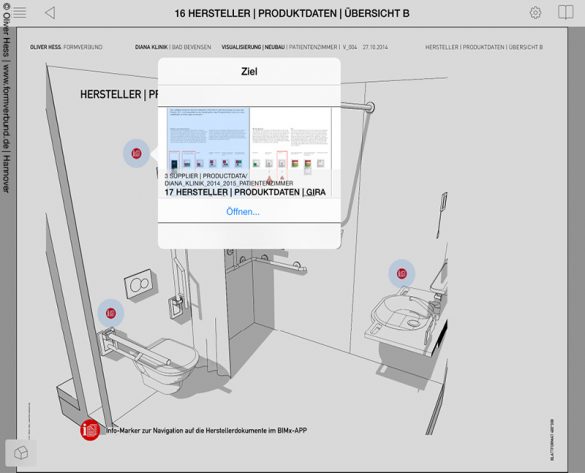Image resolution: width=585 pixels, height=473 pixels.
Task: Click the Öffnen... link
Action: 243,212
